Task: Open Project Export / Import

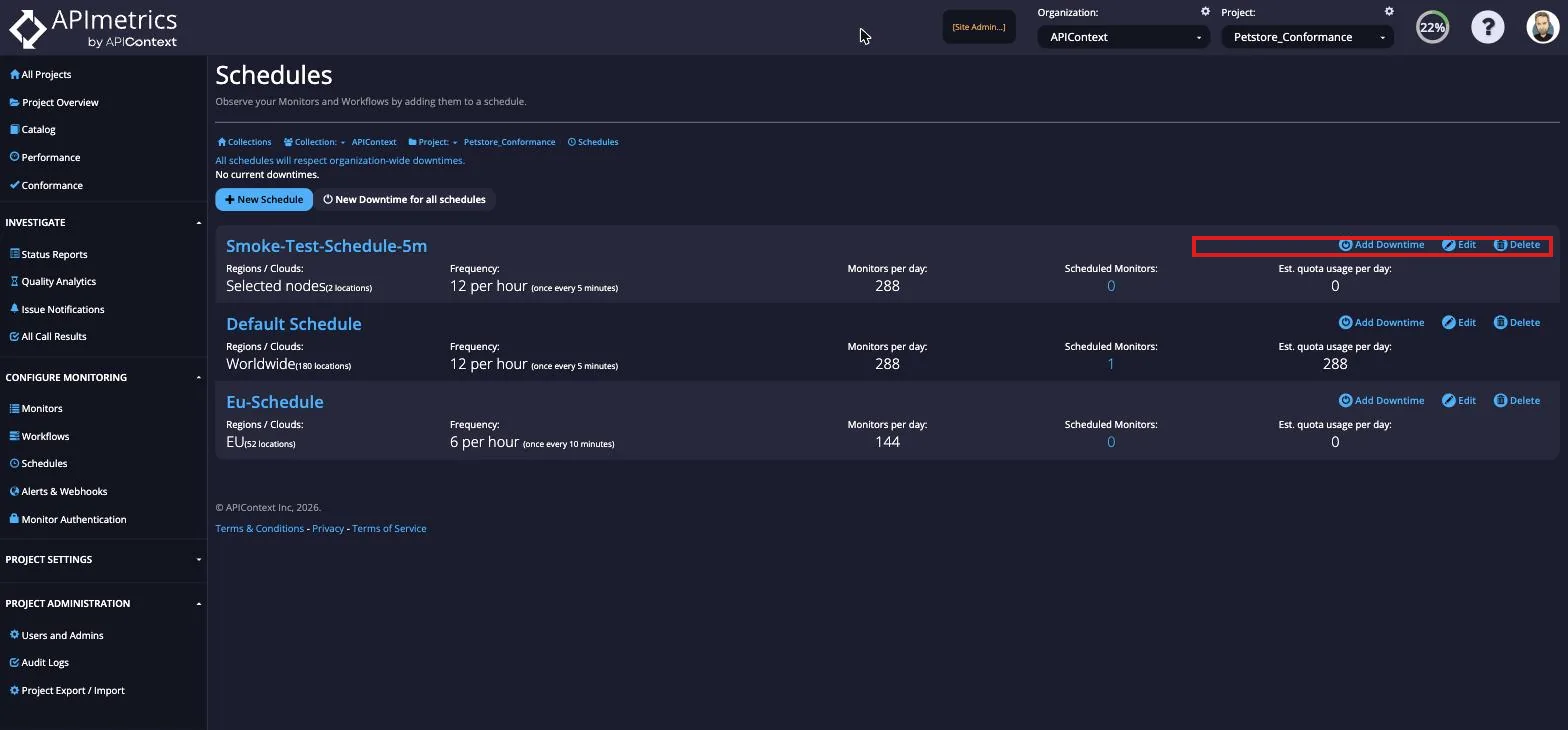Action: 67,690
